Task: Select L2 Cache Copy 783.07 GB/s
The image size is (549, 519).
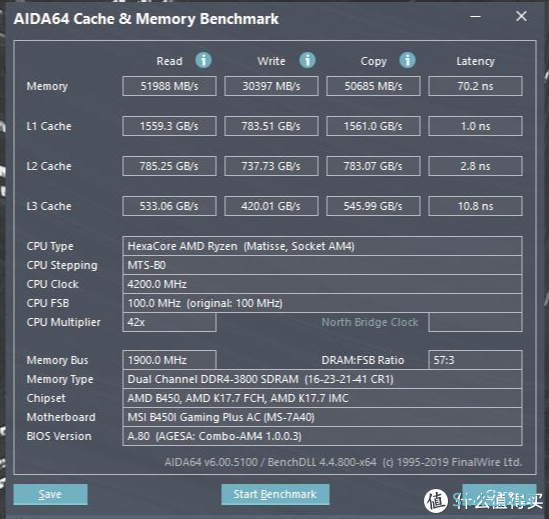Action: (x=373, y=166)
